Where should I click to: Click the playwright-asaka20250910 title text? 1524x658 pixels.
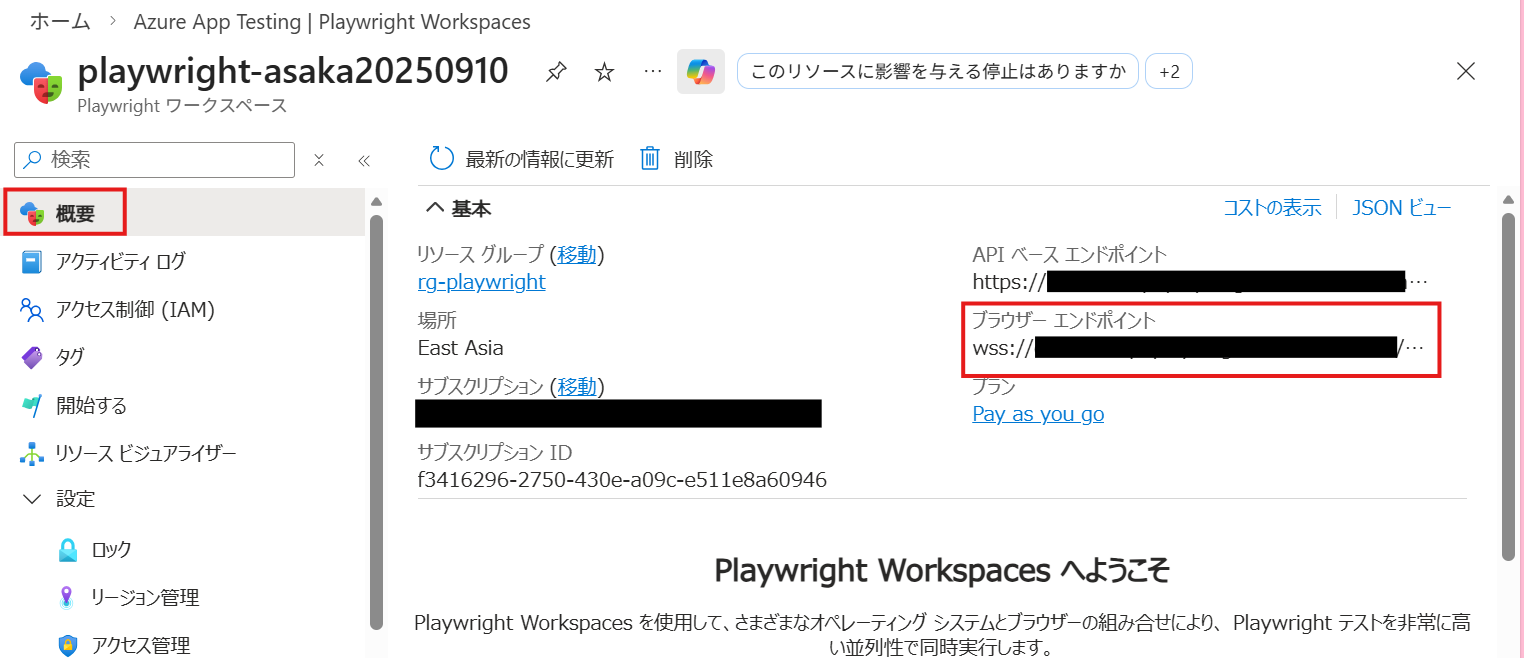pyautogui.click(x=293, y=71)
